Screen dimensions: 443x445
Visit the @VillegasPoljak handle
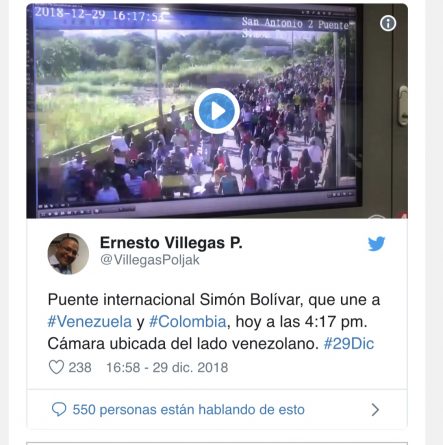coord(150,260)
